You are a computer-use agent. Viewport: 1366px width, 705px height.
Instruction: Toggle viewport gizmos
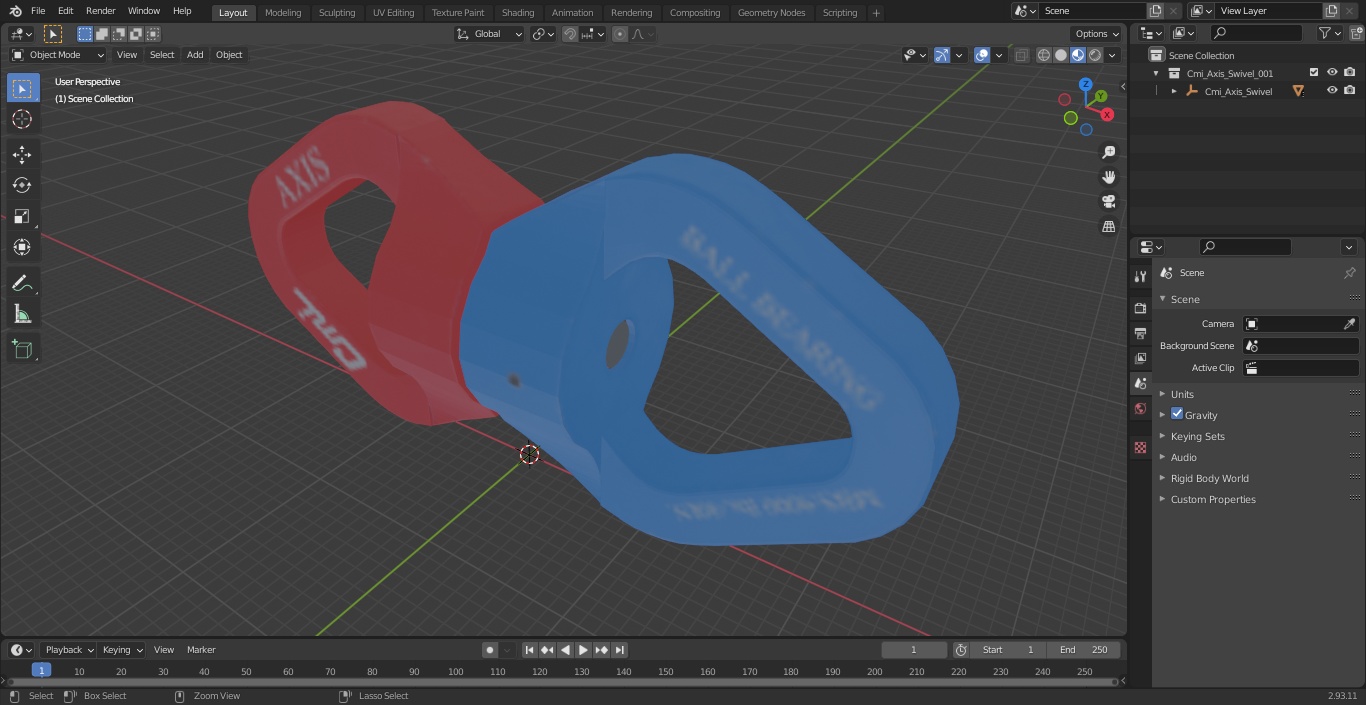click(x=941, y=55)
